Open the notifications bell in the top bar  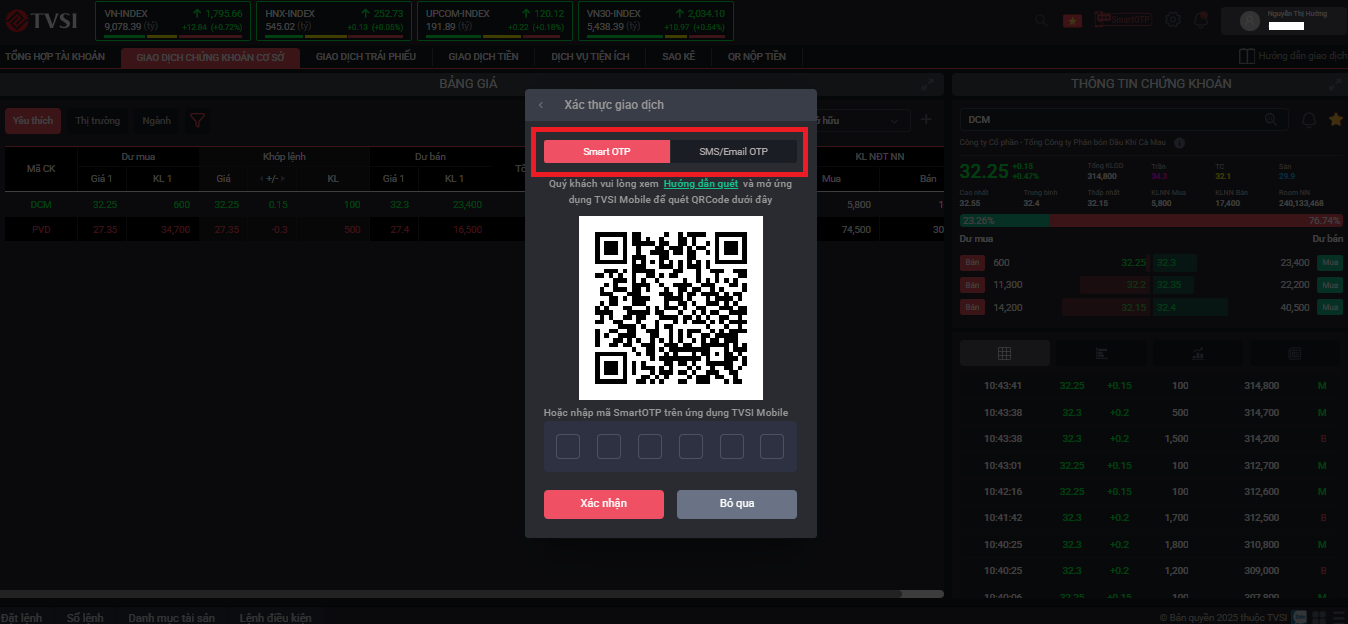point(1201,20)
